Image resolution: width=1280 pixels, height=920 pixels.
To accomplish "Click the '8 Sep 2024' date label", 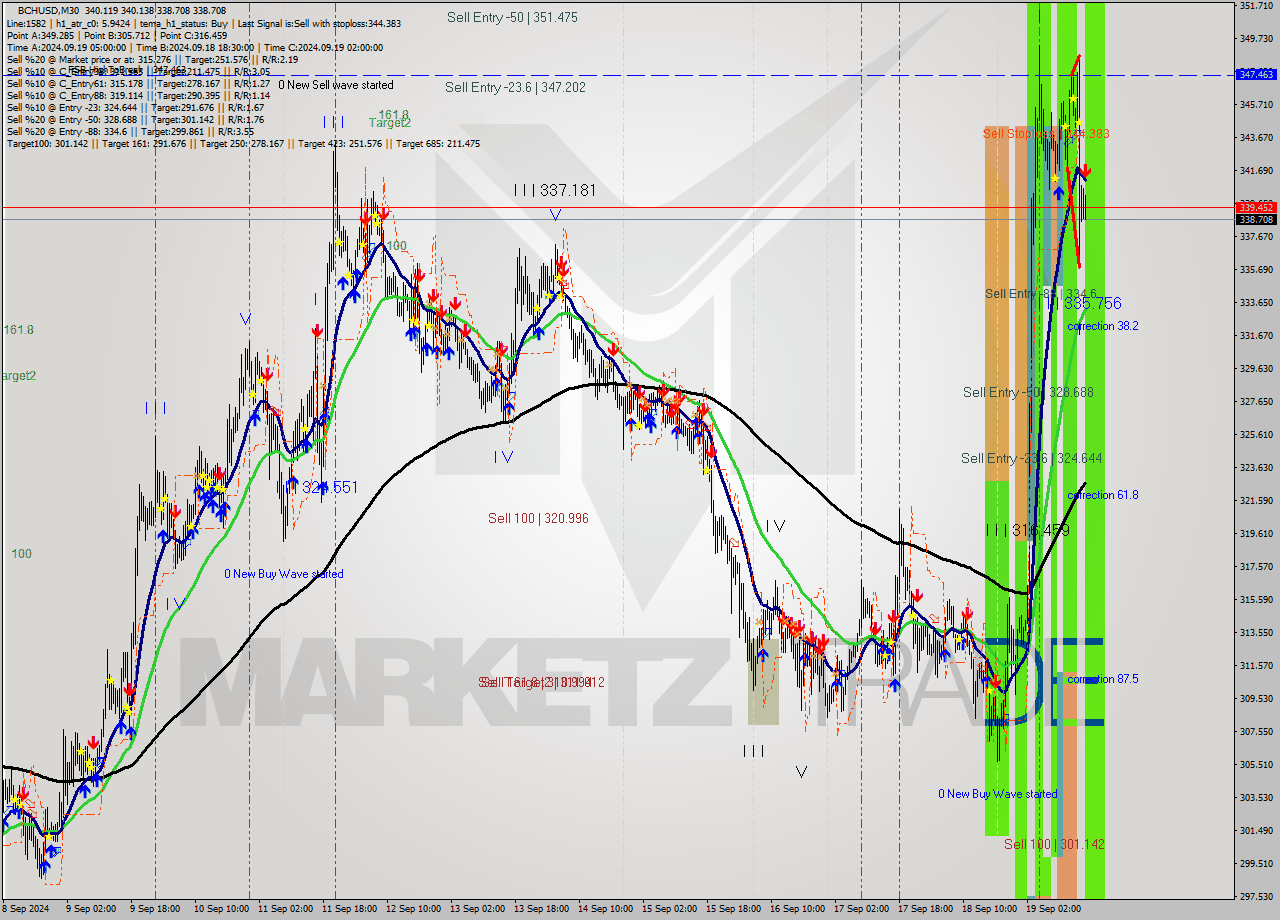I will coord(27,909).
